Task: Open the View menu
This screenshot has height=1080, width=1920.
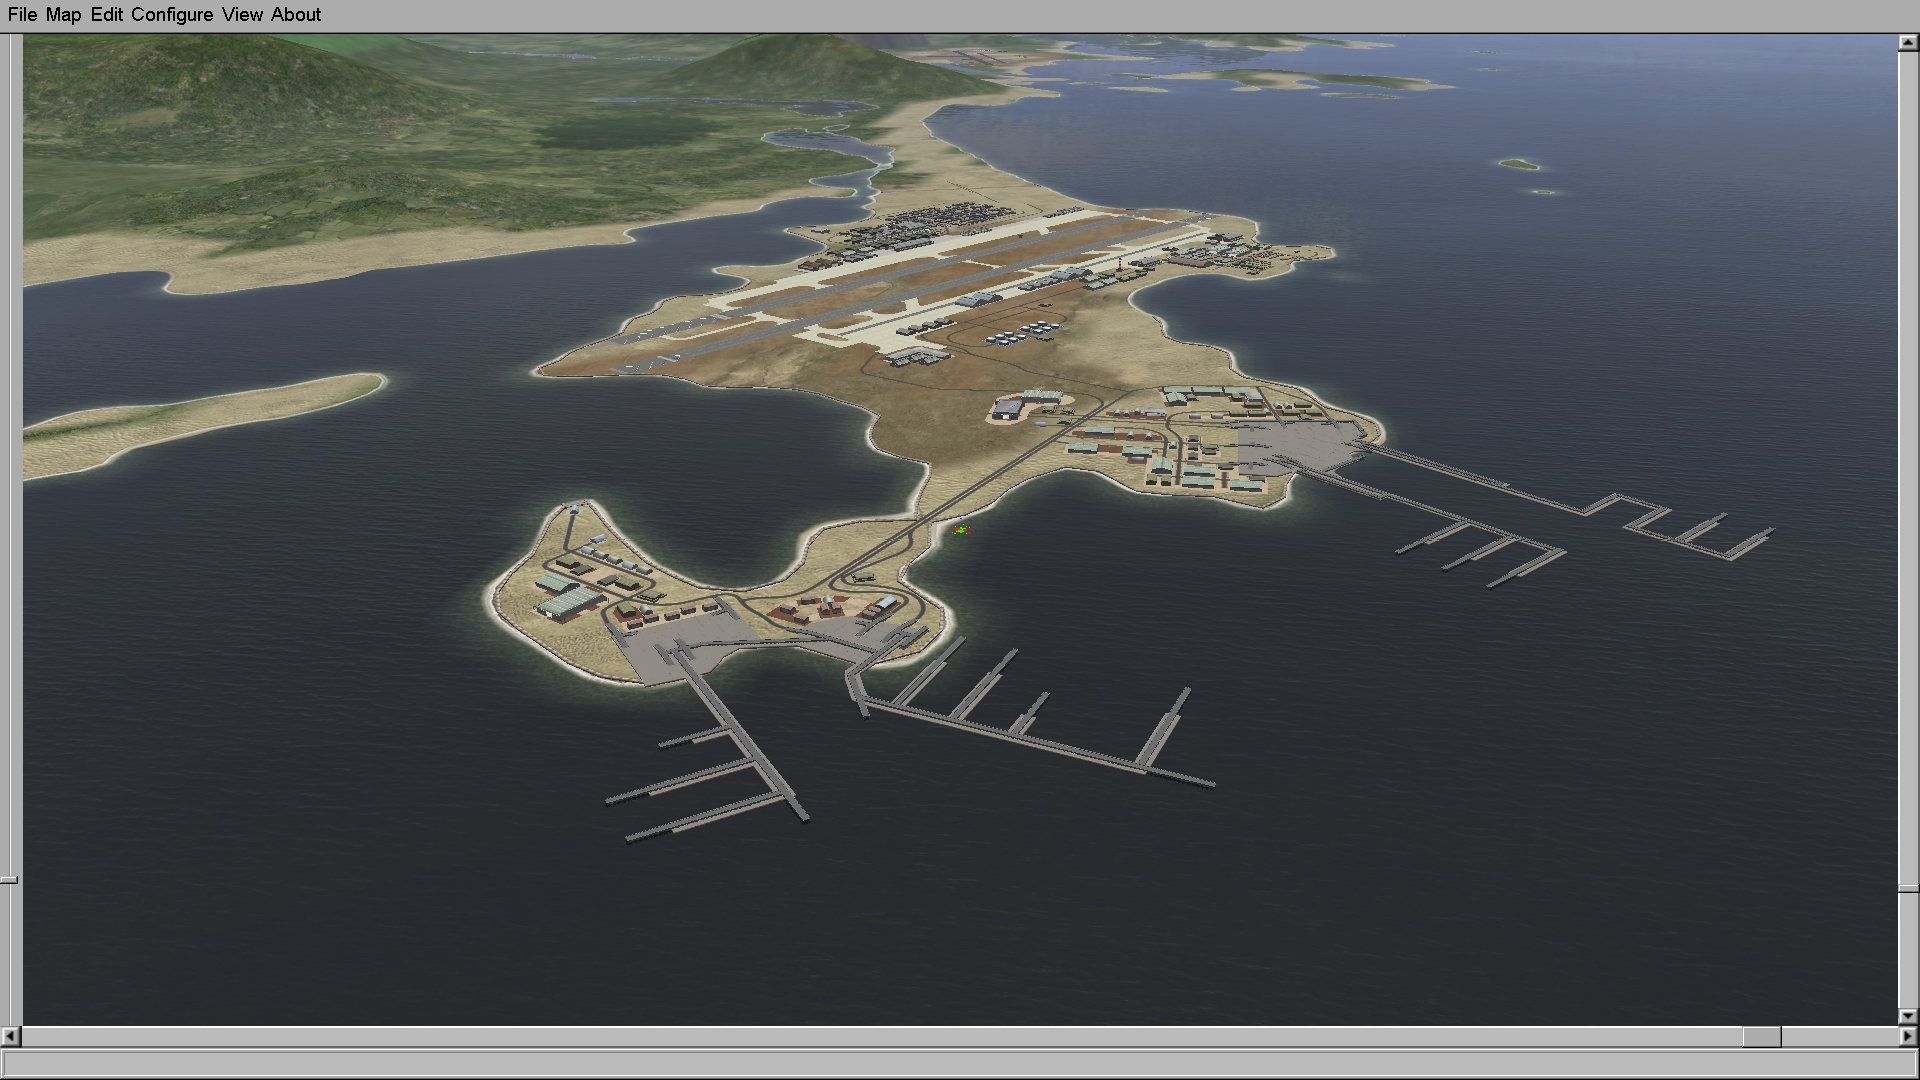Action: pos(242,15)
